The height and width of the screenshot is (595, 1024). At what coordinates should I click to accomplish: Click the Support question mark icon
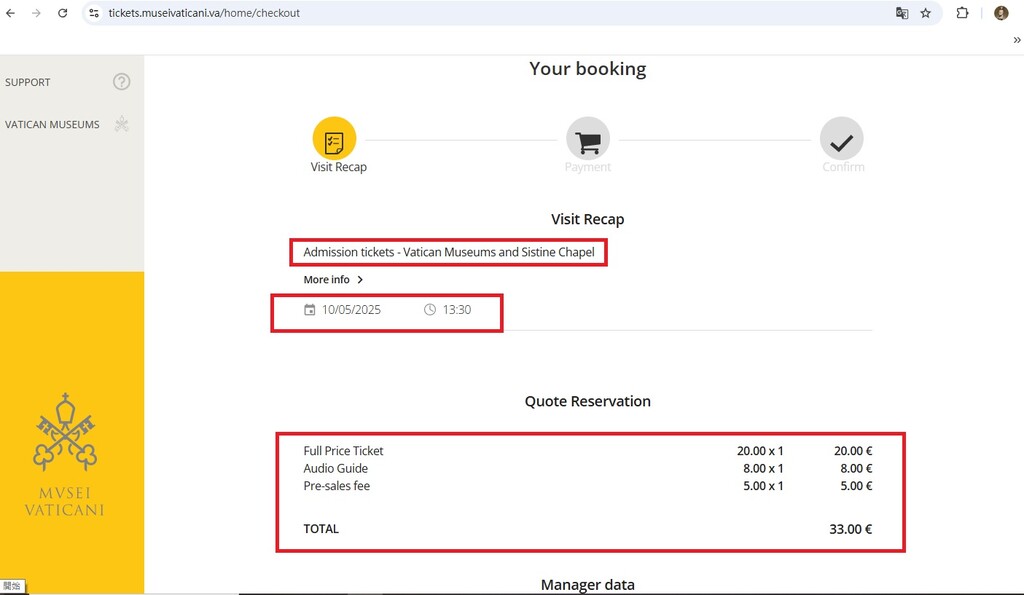tap(121, 82)
